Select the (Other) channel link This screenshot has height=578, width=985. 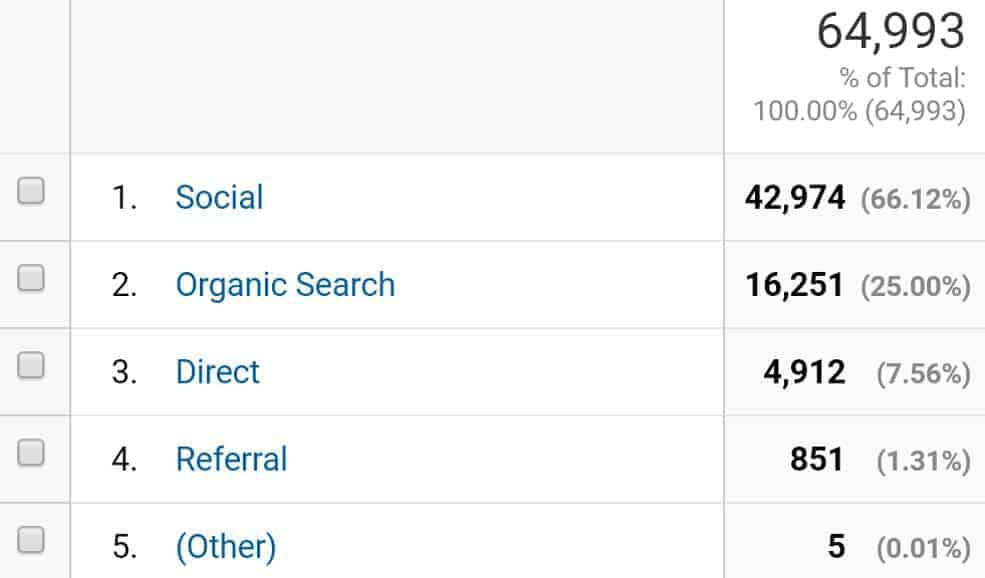227,545
